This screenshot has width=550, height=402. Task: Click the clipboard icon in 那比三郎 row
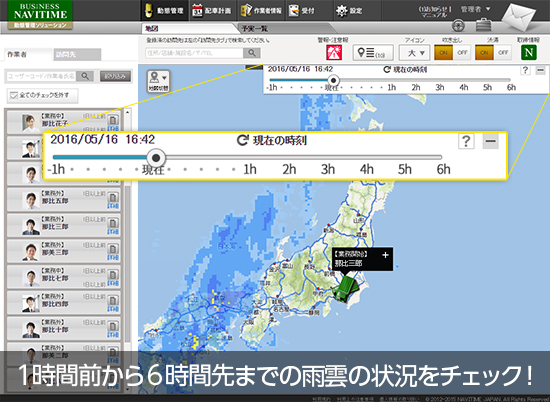(x=113, y=223)
